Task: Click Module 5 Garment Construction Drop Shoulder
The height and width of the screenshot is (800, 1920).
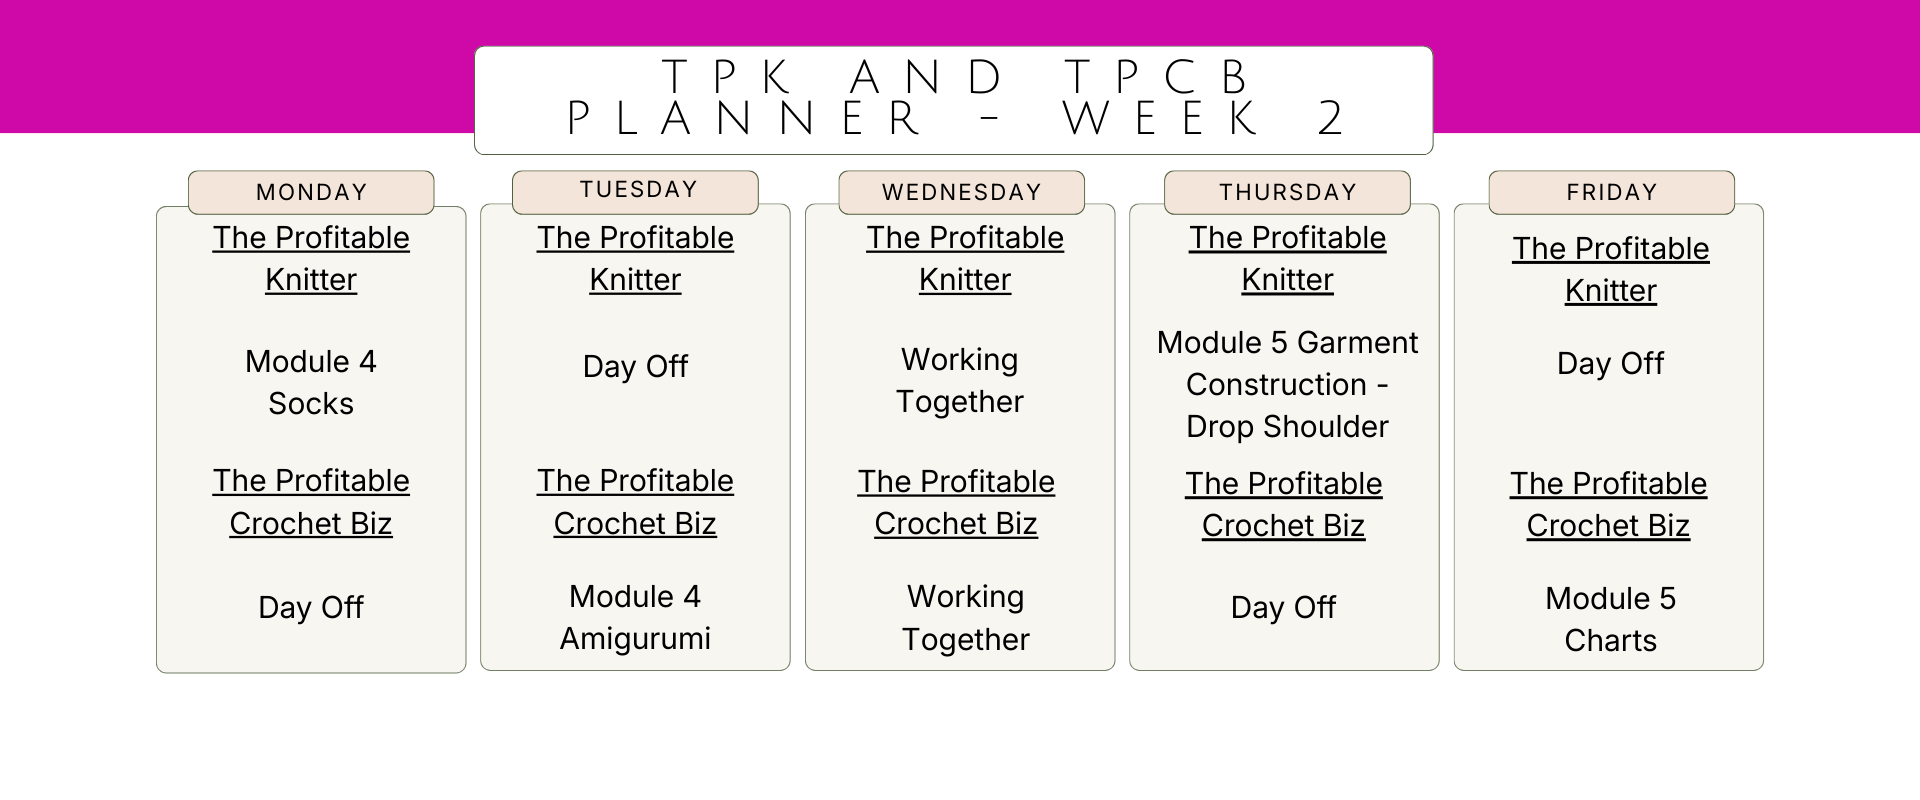Action: [x=1287, y=384]
